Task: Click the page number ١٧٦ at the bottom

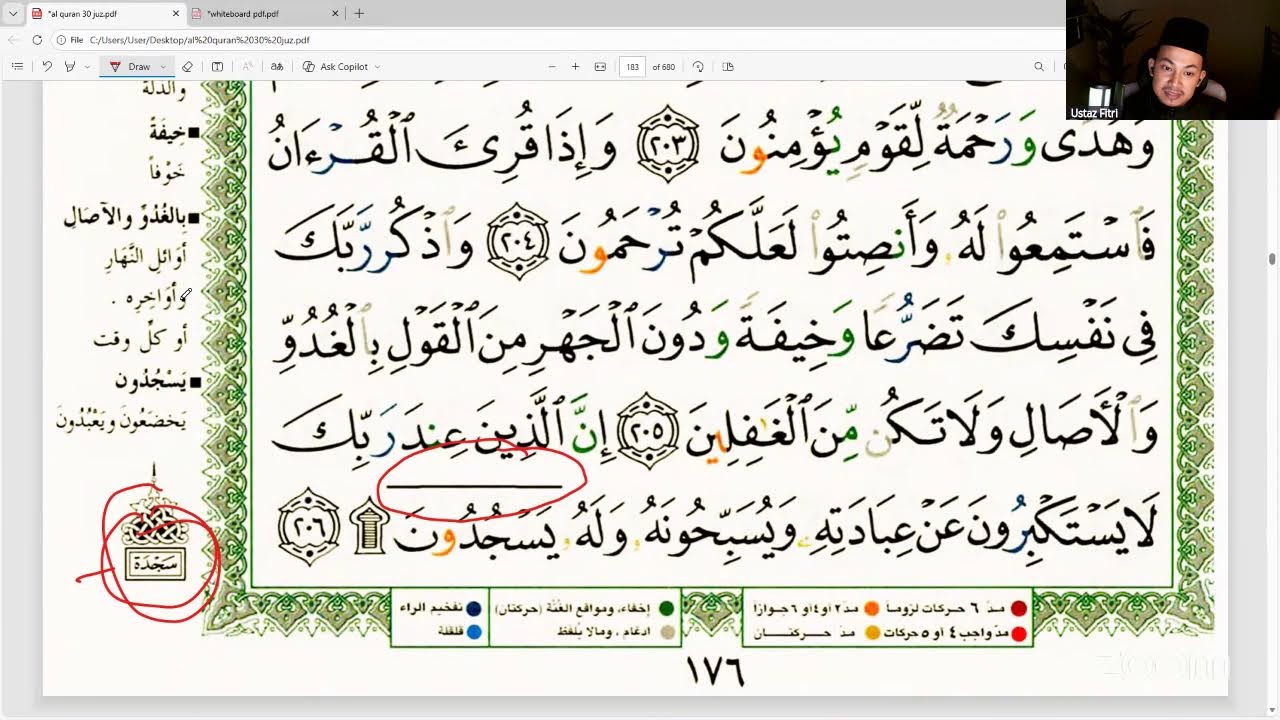Action: point(716,671)
